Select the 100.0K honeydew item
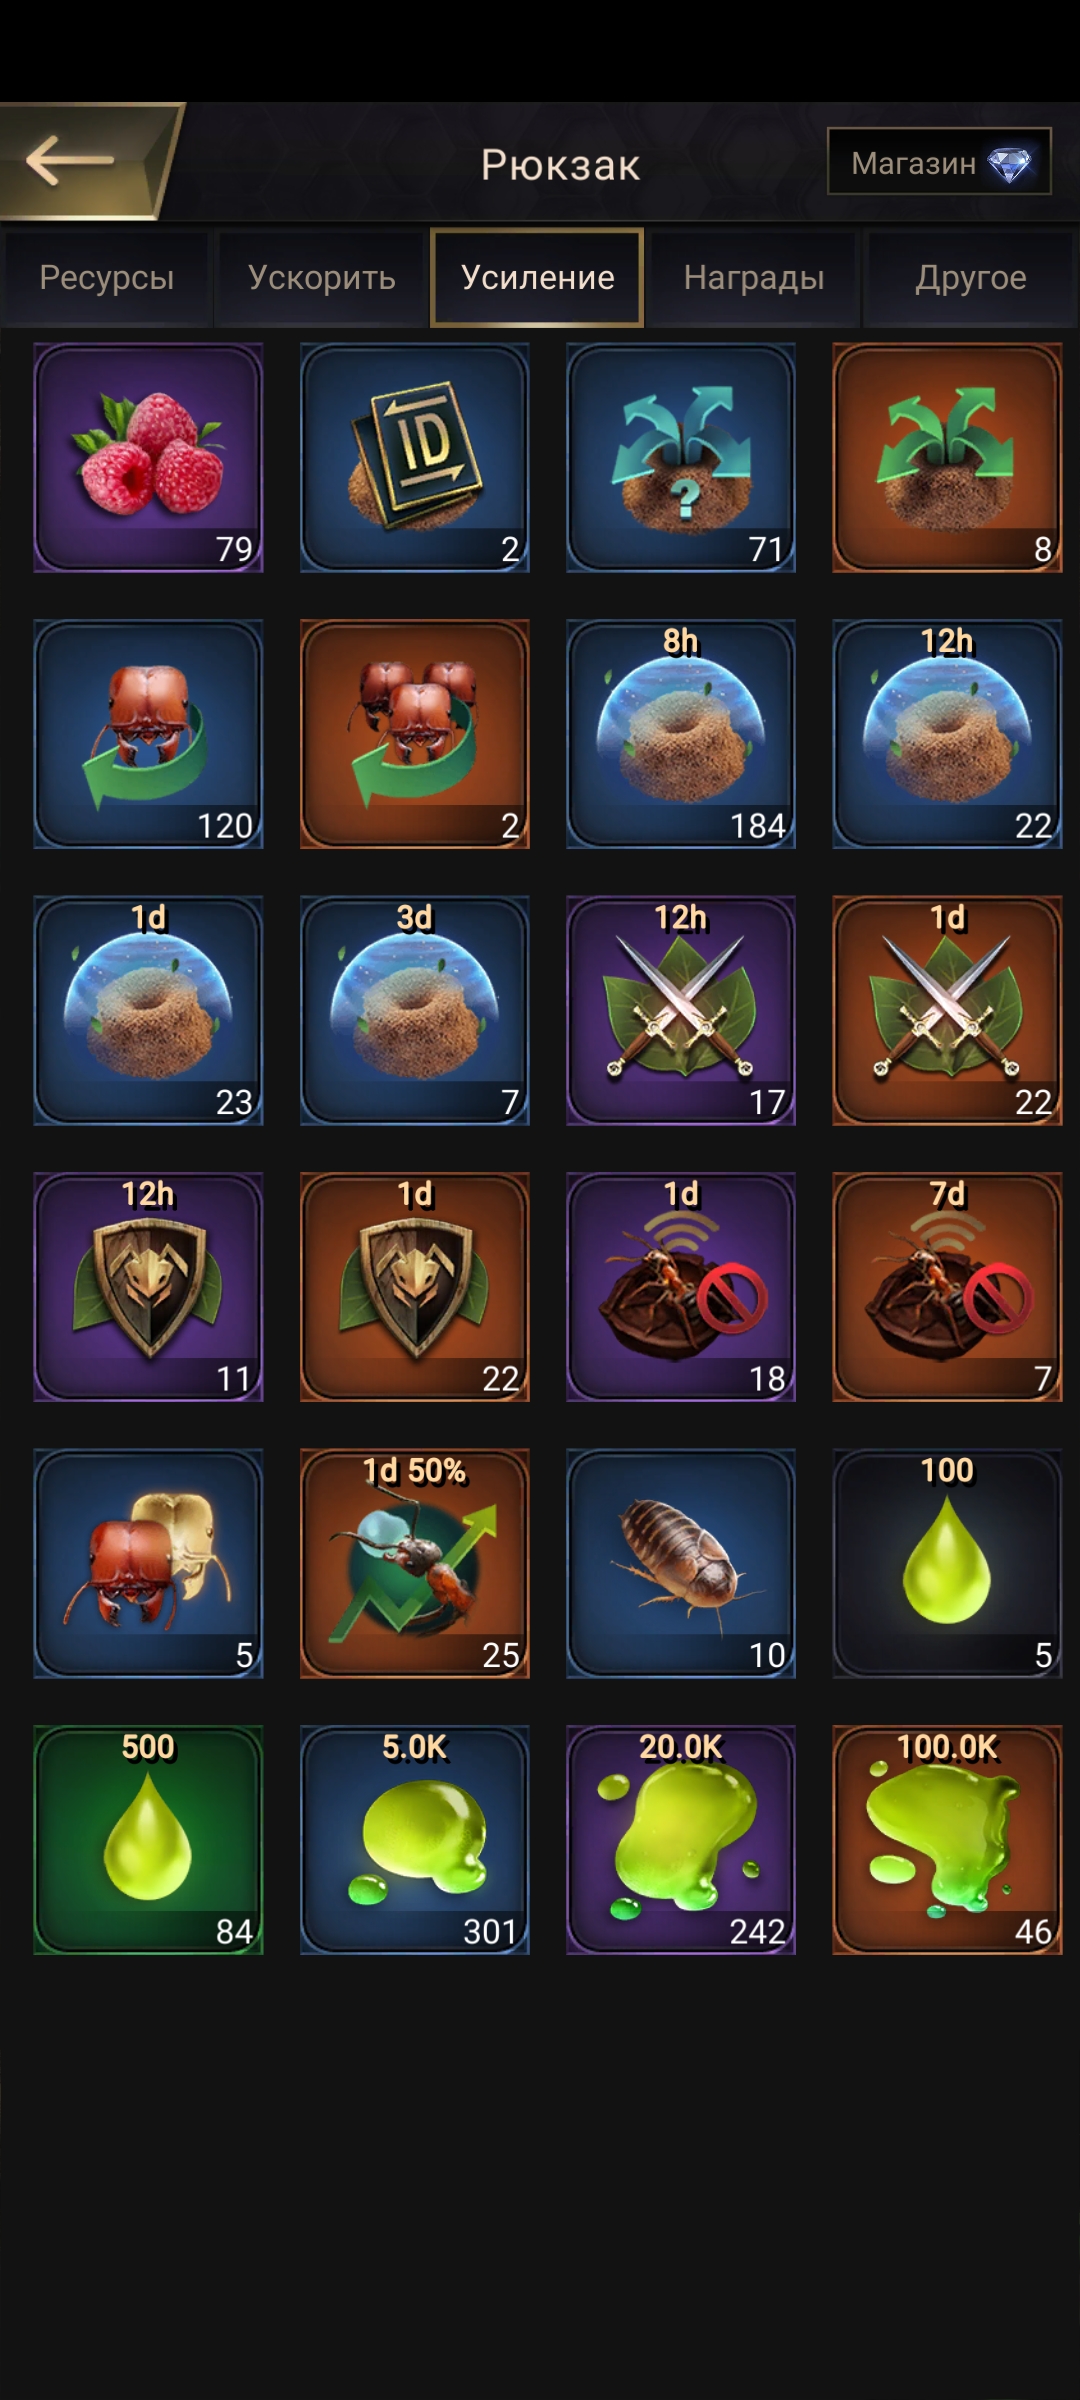This screenshot has width=1080, height=2400. [x=947, y=1840]
